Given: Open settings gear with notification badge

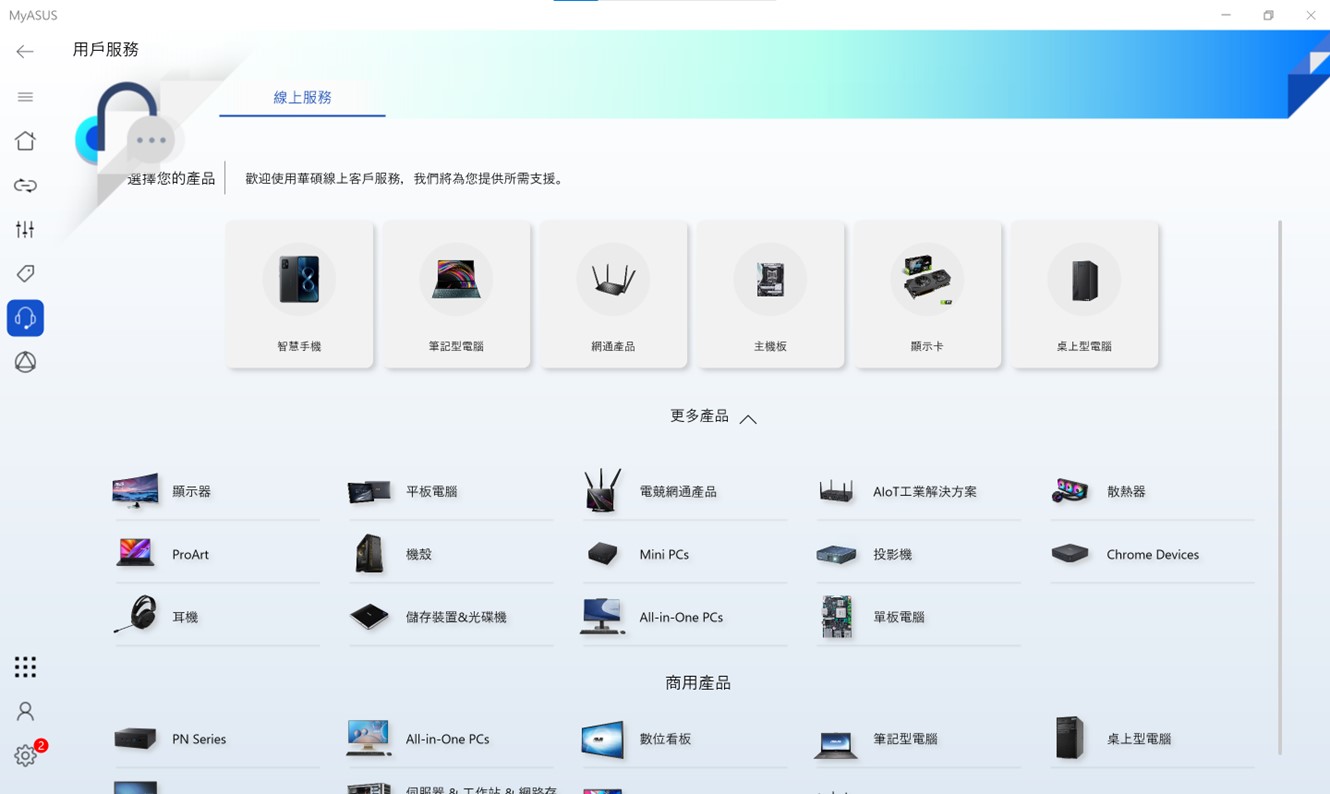Looking at the screenshot, I should [x=27, y=754].
